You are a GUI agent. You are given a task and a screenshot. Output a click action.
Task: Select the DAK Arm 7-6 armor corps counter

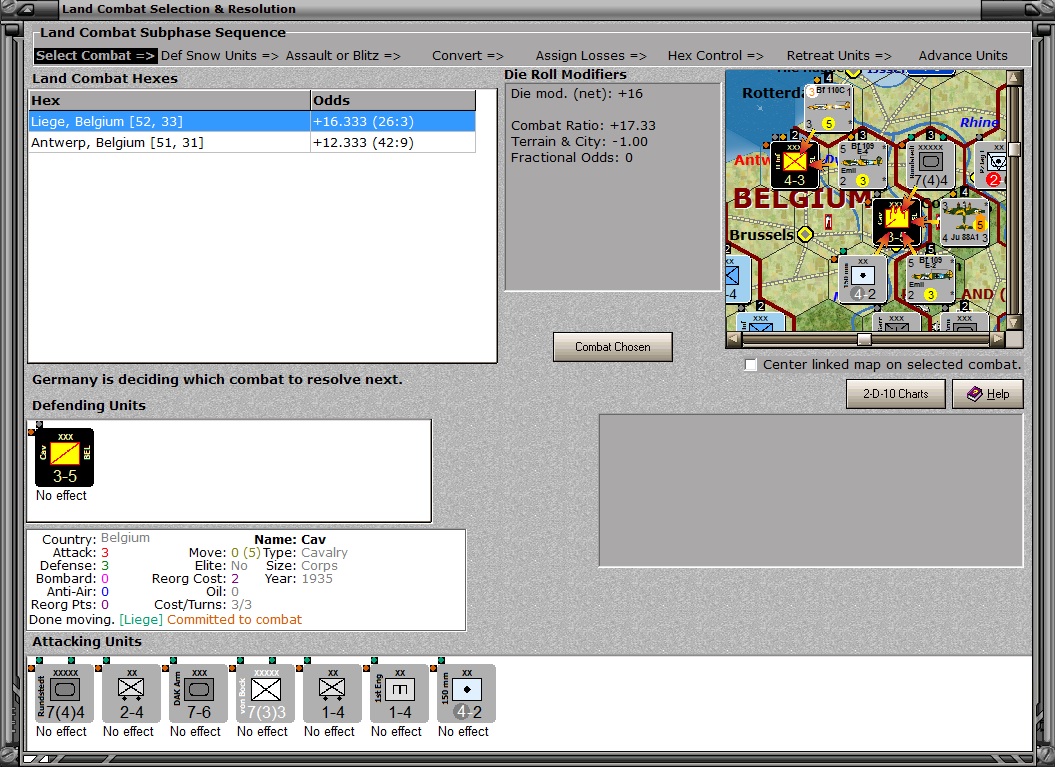click(x=198, y=694)
